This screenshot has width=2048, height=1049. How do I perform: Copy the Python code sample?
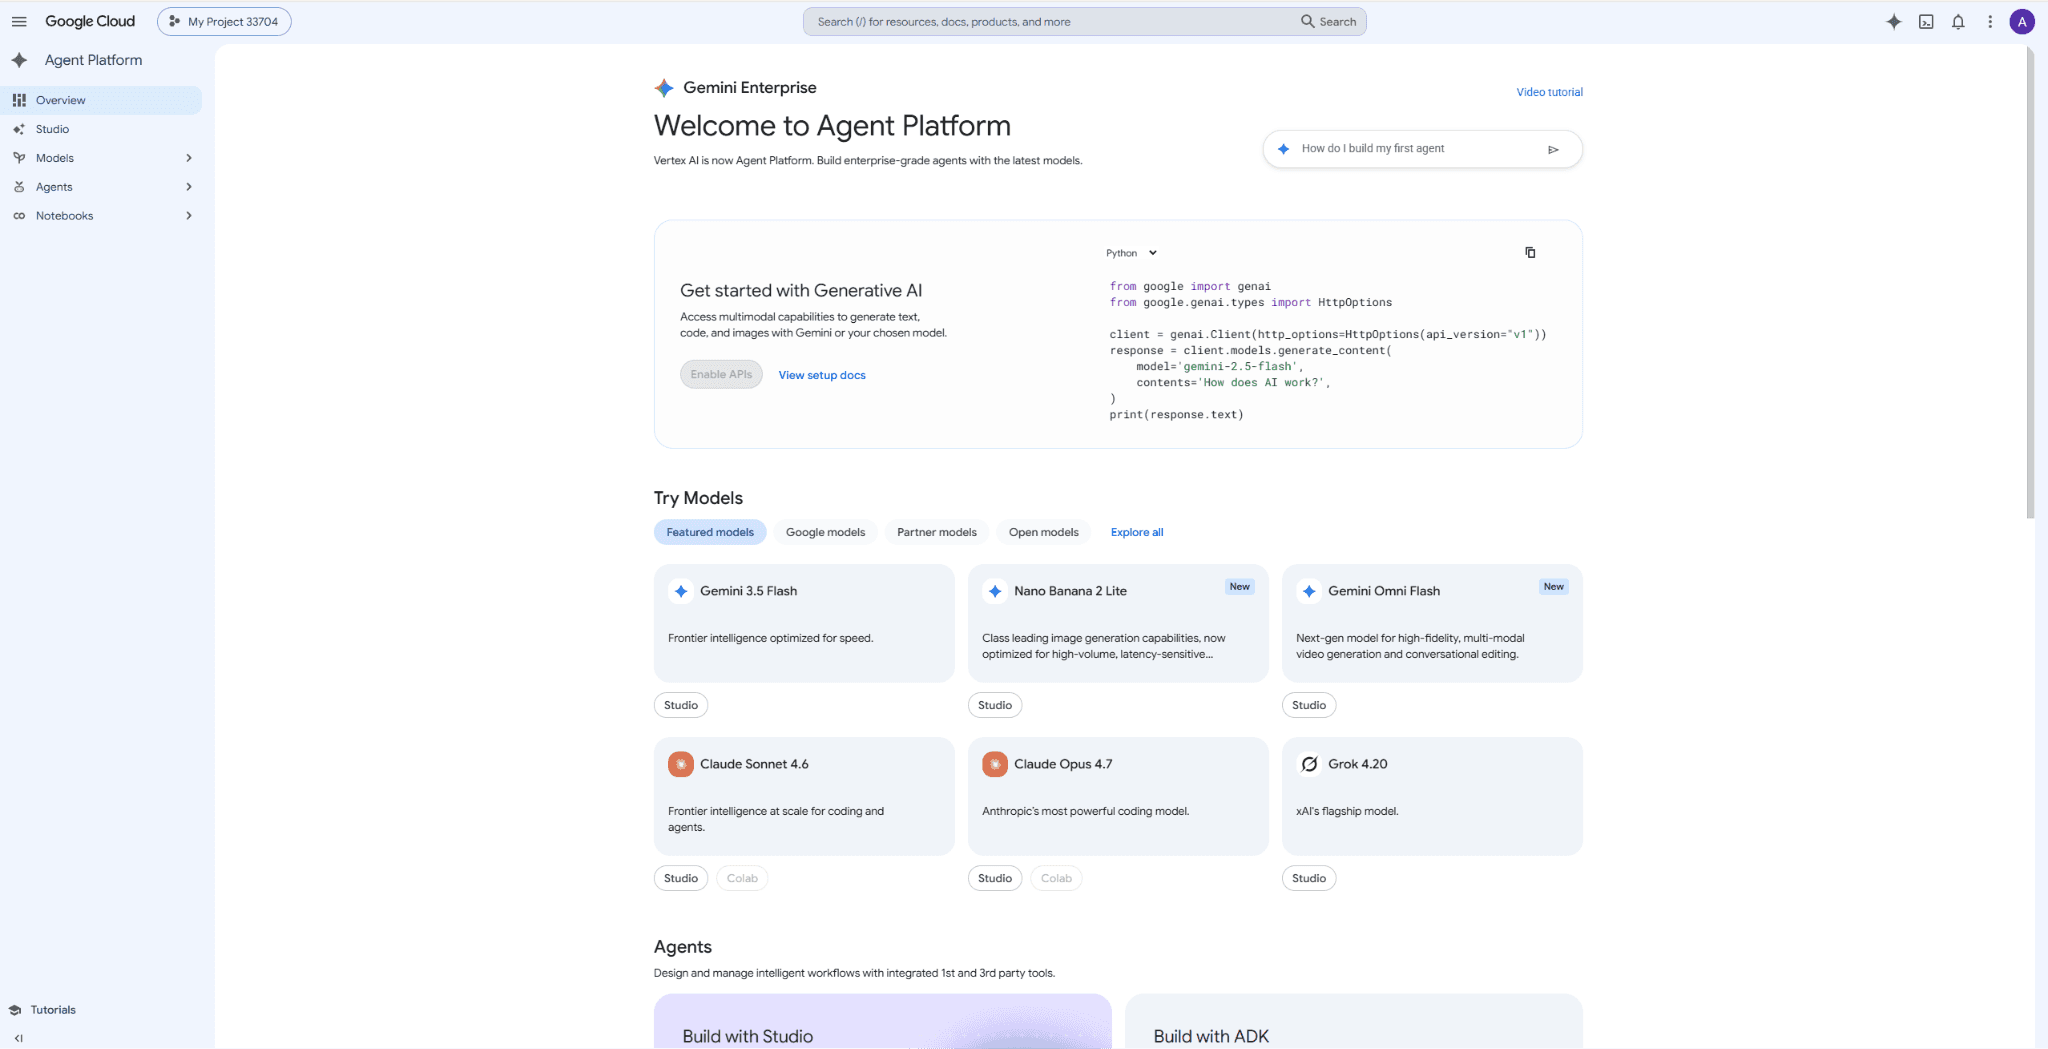click(x=1530, y=253)
